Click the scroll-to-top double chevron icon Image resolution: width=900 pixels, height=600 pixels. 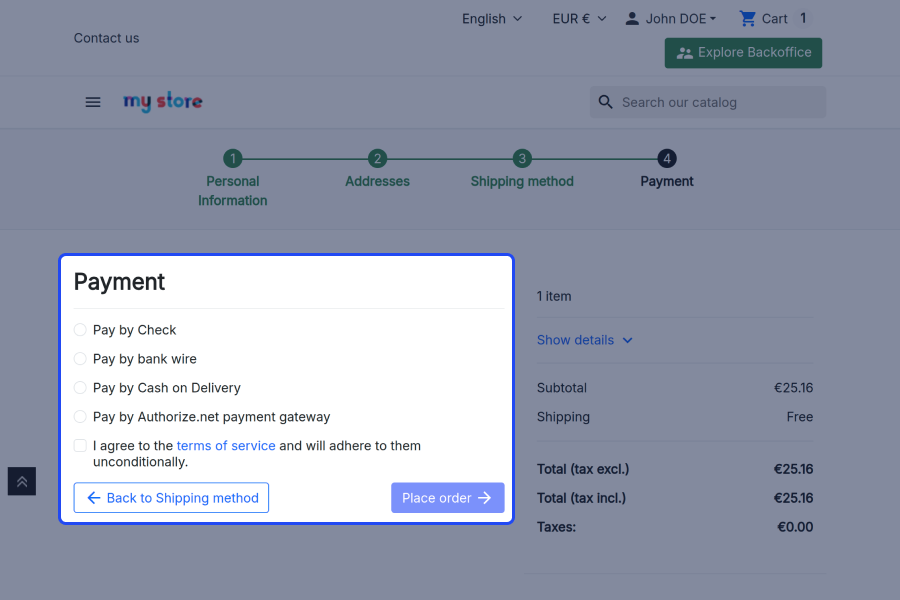coord(22,481)
